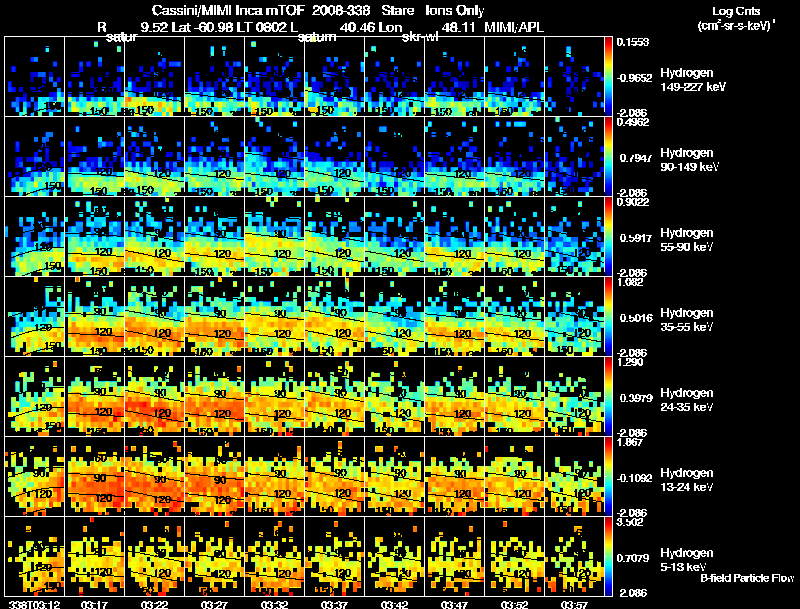
Task: Click the 'Hydrogen 55-90 keV' row label
Action: (x=687, y=240)
